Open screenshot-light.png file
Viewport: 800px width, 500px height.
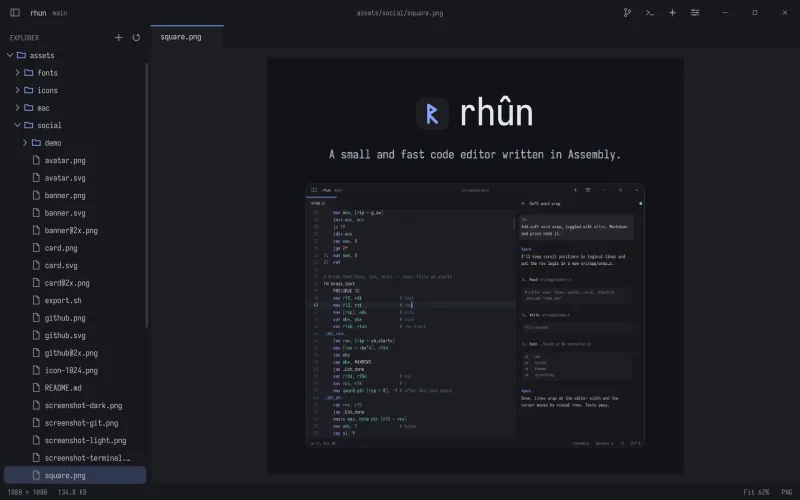click(74, 440)
